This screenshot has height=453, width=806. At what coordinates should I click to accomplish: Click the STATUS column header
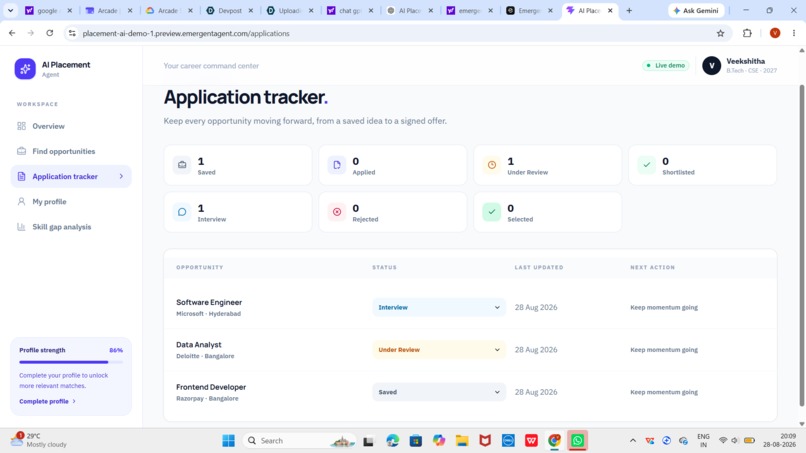[x=384, y=267]
